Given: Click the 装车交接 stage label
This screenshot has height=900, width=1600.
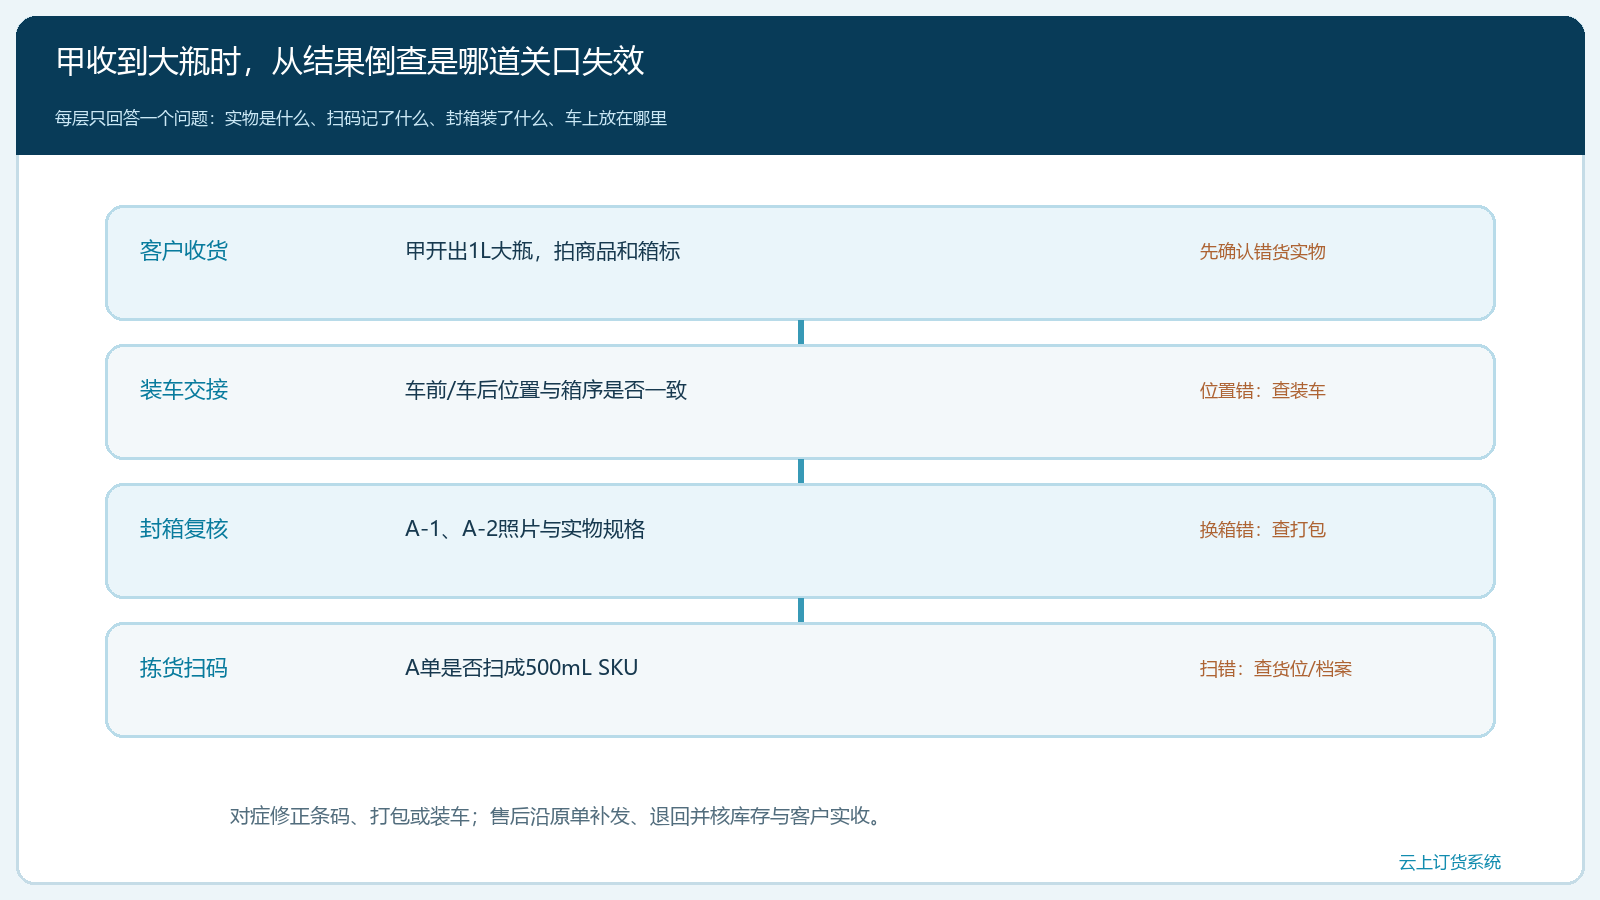Looking at the screenshot, I should (x=184, y=390).
